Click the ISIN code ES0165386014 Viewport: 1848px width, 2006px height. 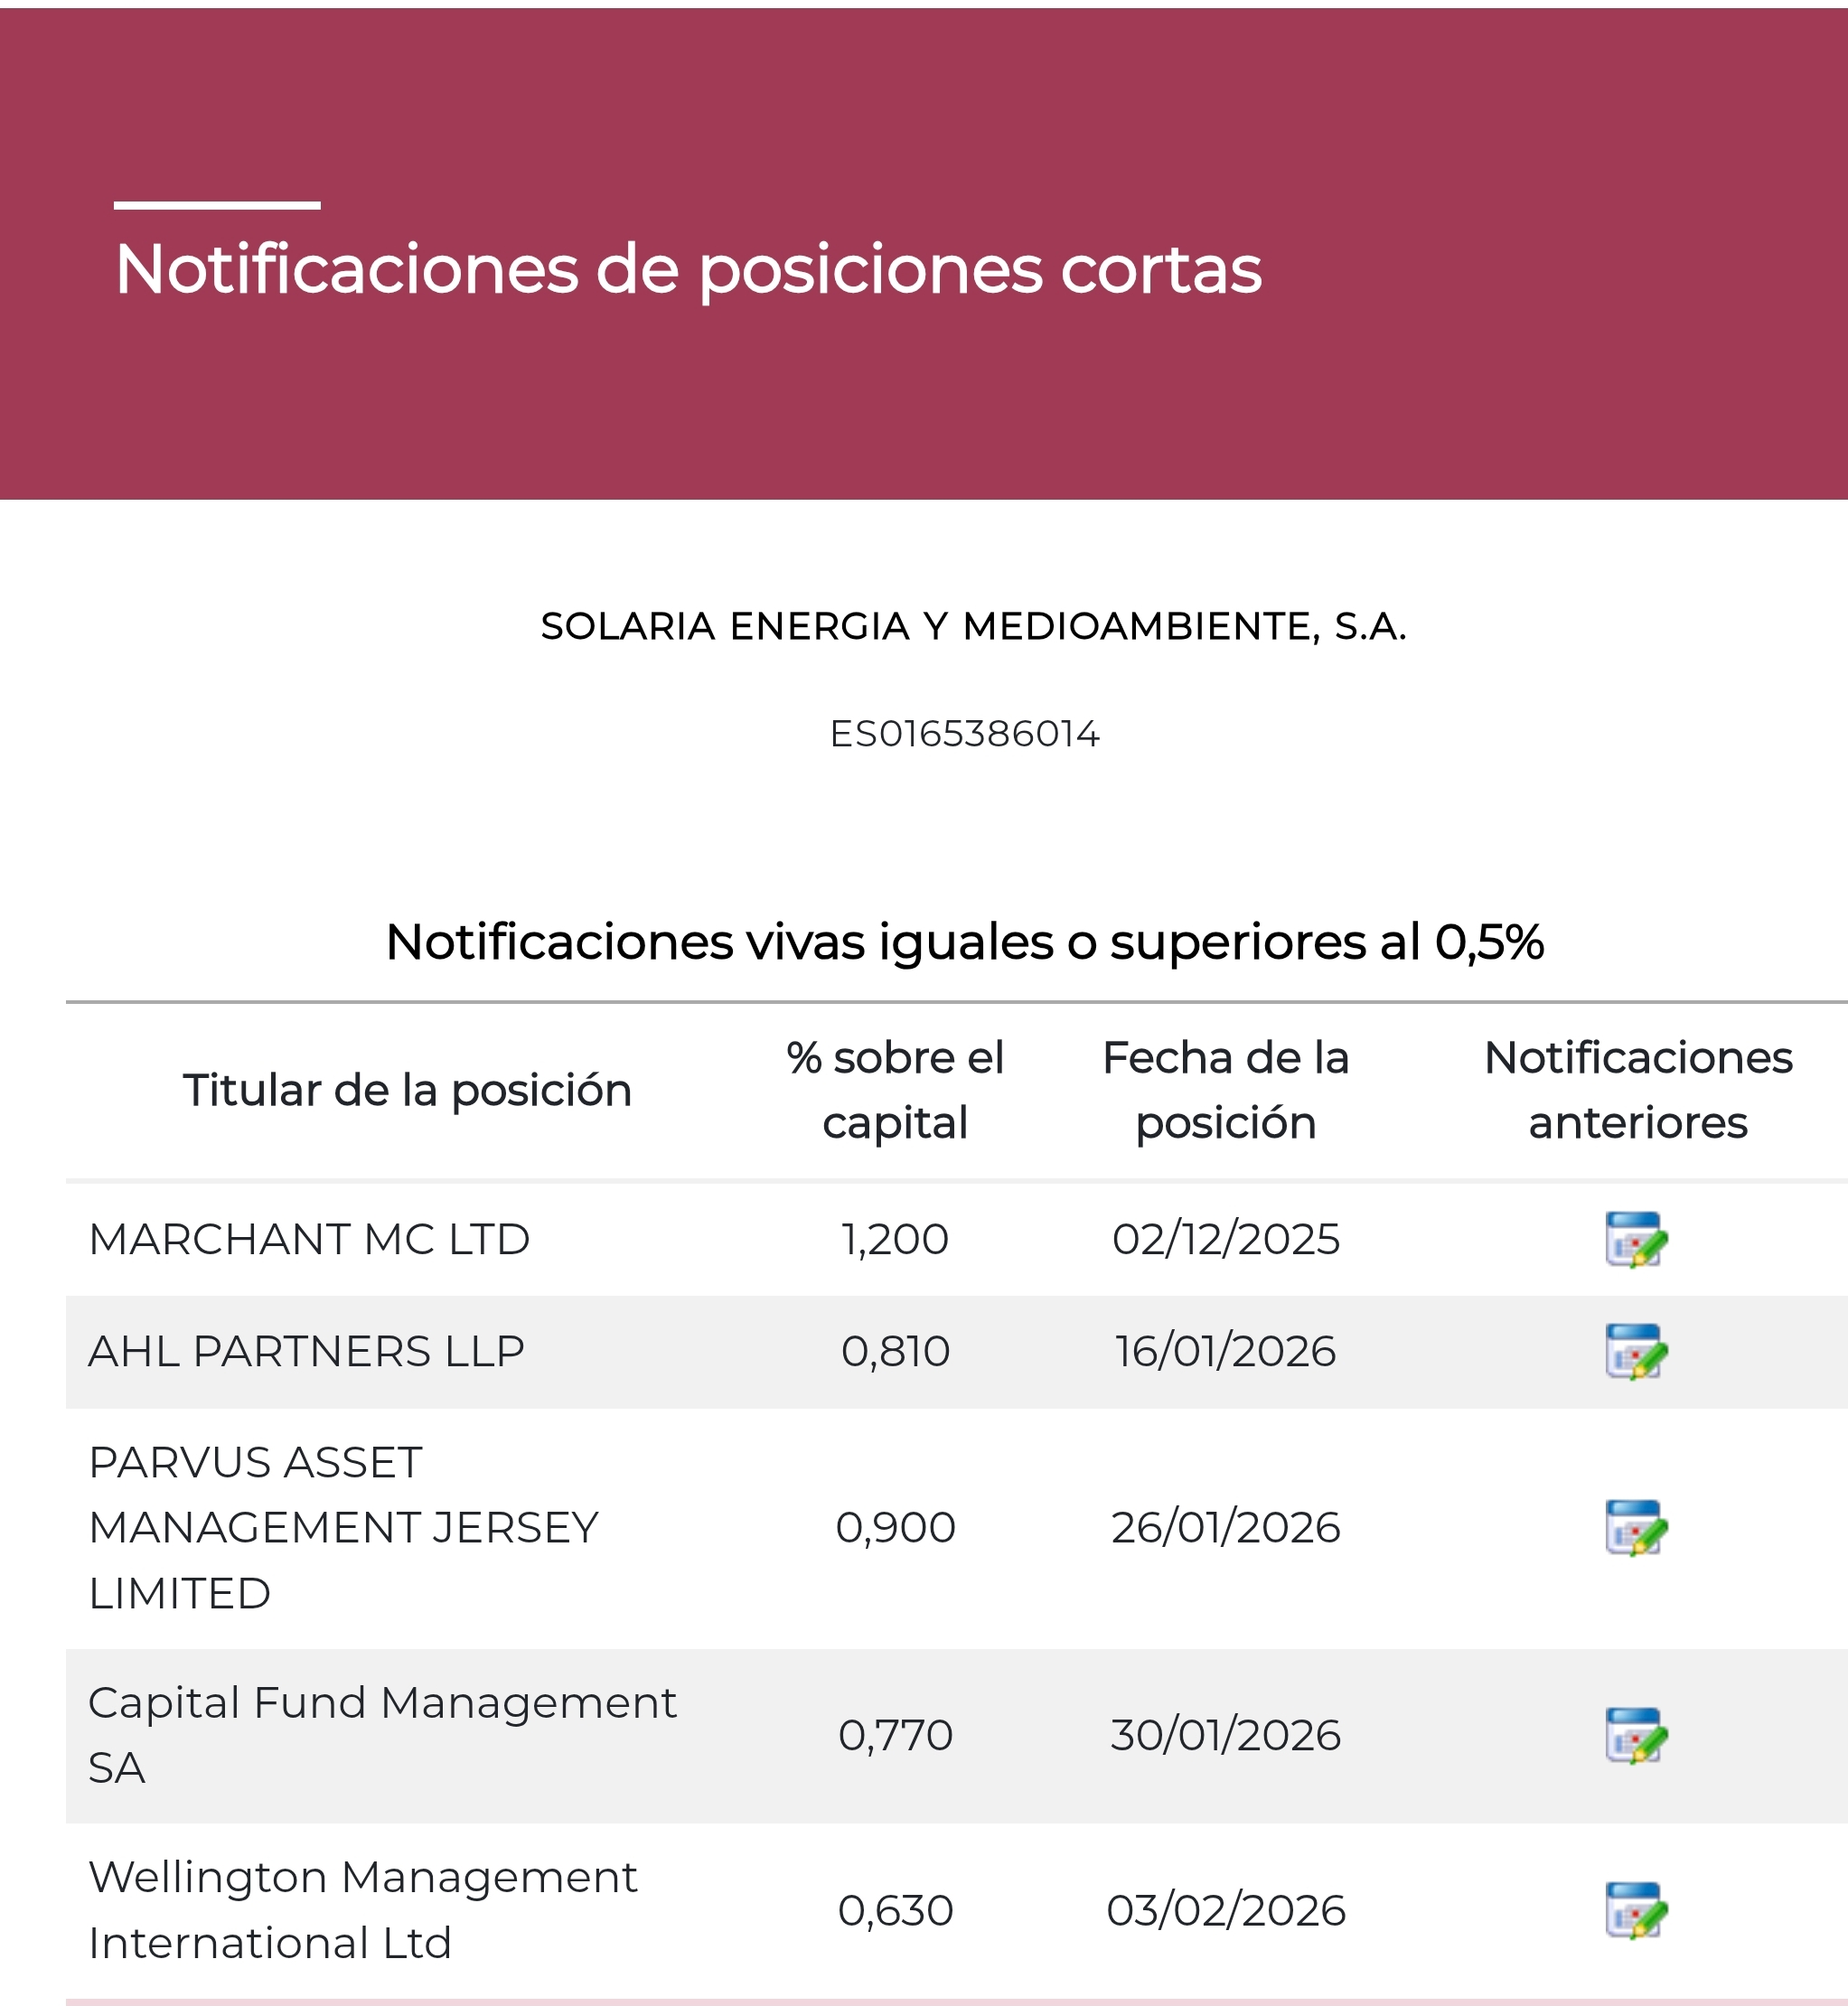(964, 734)
